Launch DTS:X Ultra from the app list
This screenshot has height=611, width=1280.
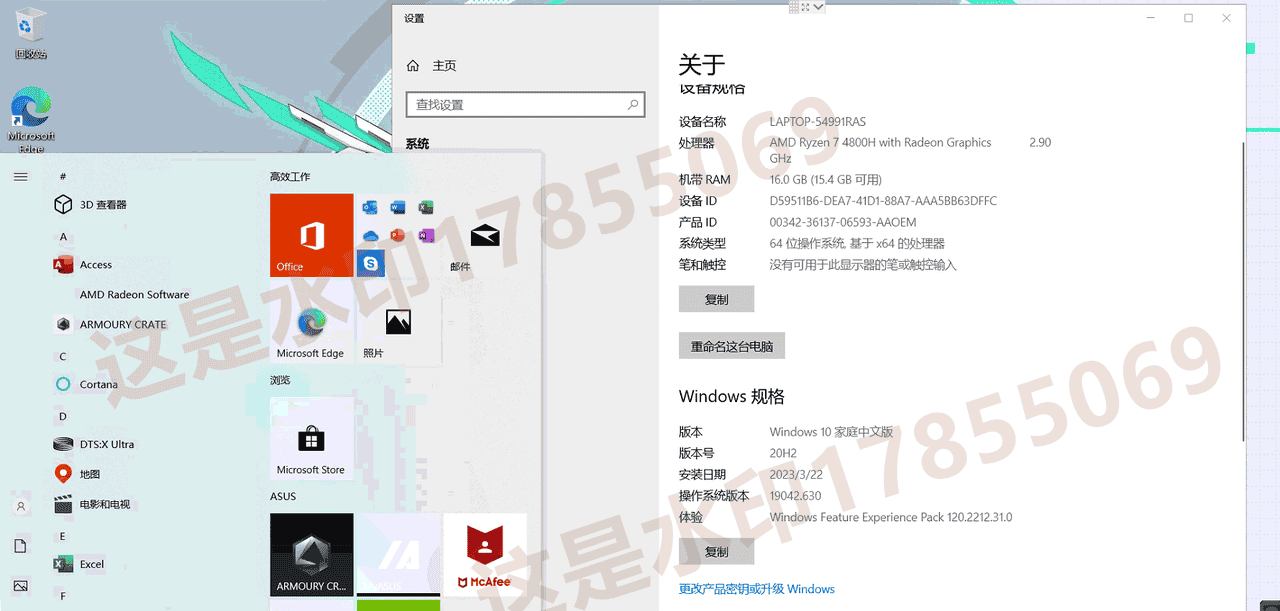click(106, 445)
